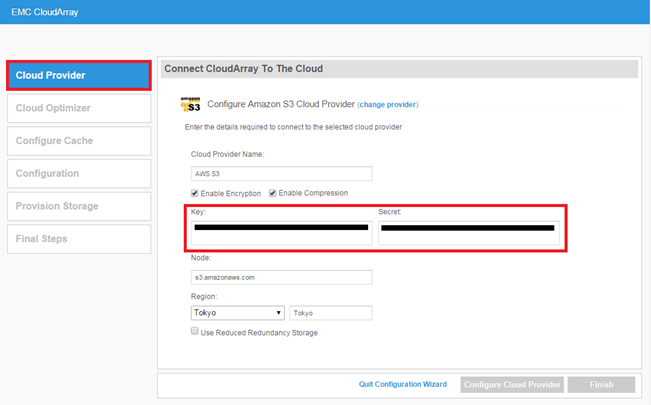Open the Configuration step
Screen dimensions: 651x405
(x=79, y=174)
